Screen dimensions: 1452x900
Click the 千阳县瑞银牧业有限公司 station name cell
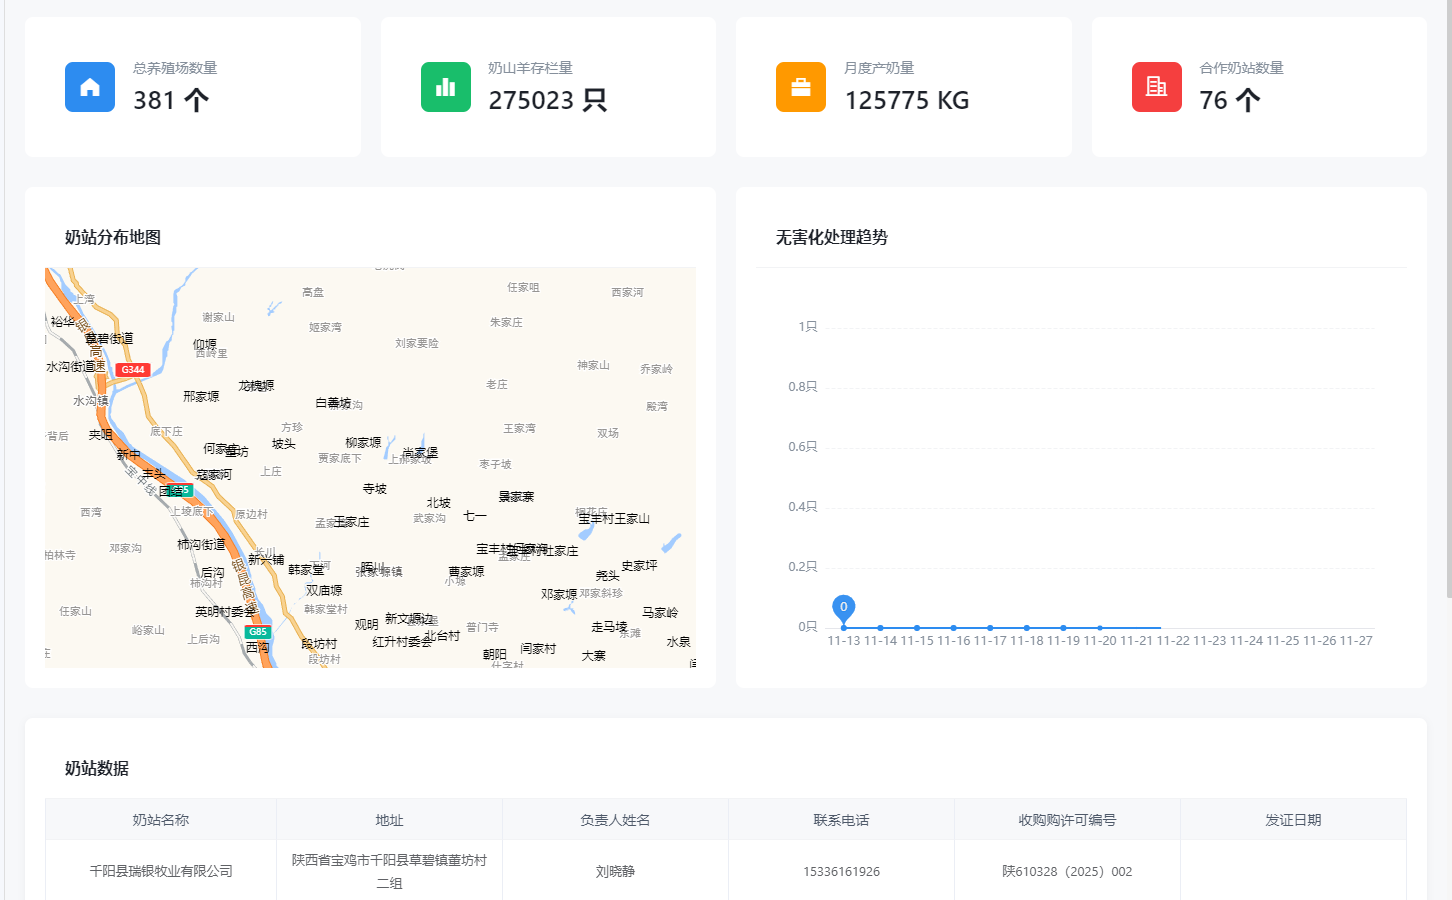(161, 871)
